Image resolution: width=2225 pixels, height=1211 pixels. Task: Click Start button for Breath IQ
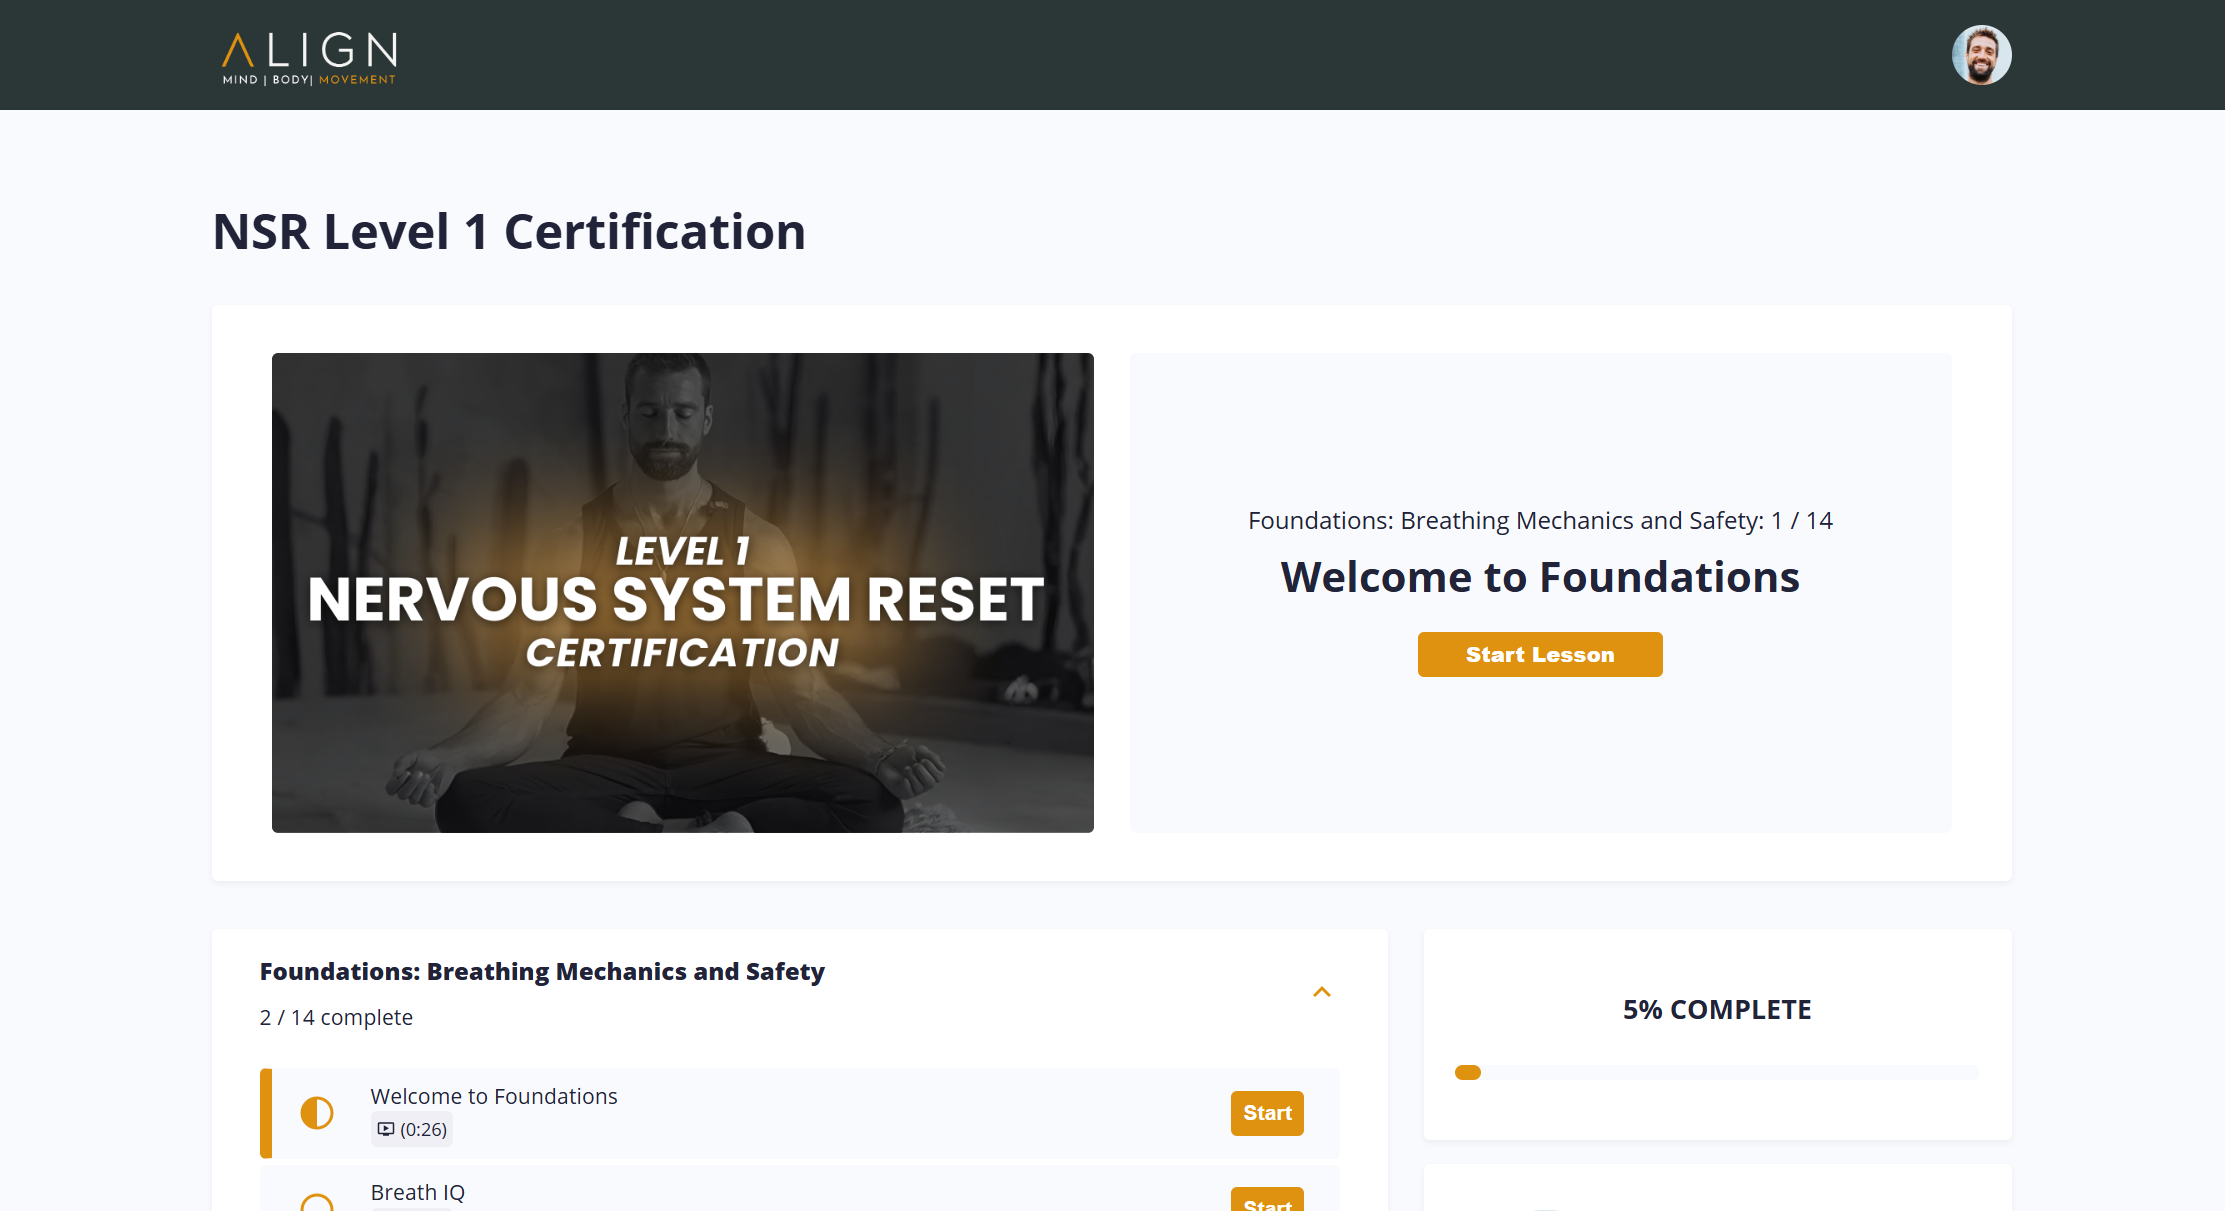click(x=1266, y=1201)
